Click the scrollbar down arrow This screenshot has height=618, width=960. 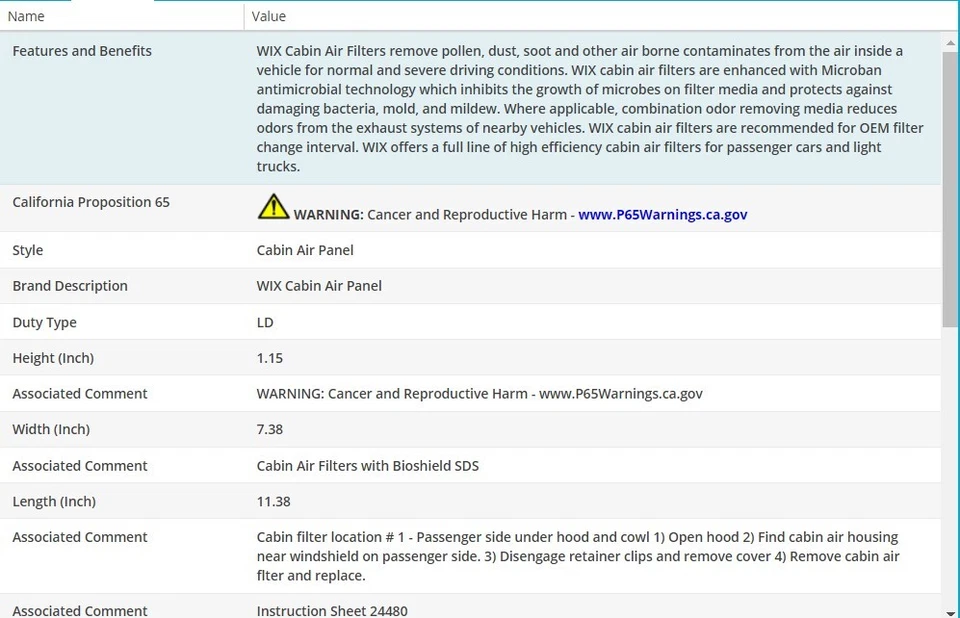[950, 612]
